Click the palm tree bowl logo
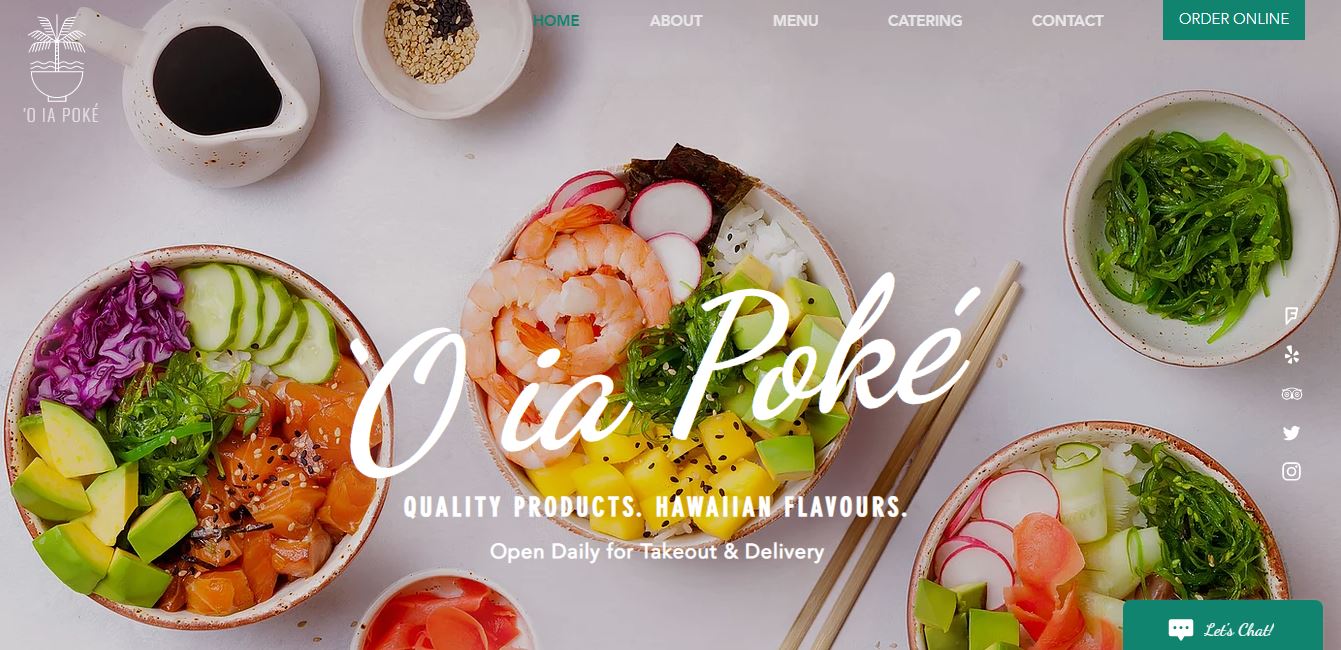The width and height of the screenshot is (1341, 650). [56, 58]
